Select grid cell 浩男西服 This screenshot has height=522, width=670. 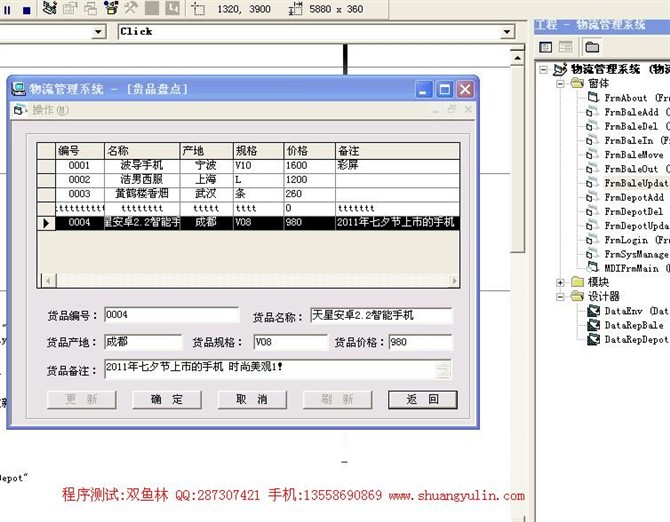142,179
